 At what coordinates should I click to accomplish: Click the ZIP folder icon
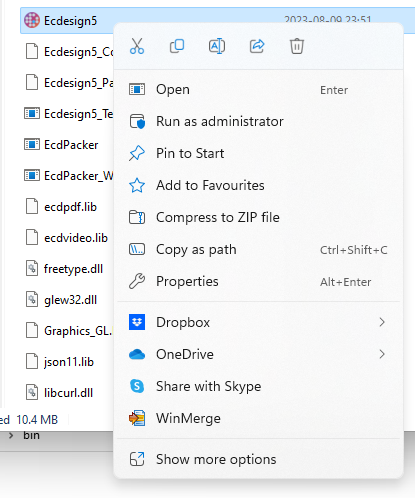137,217
